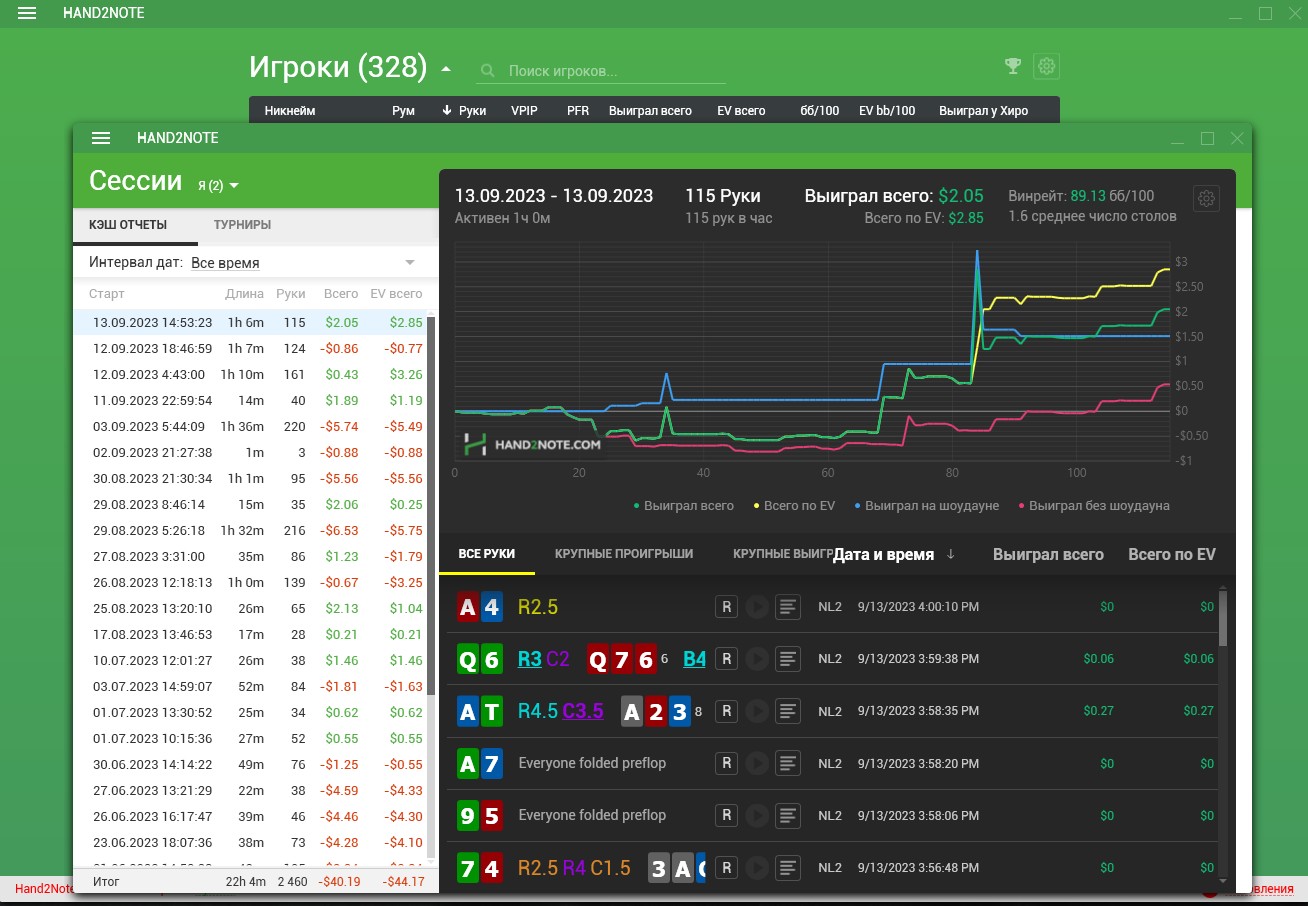Play the 95 hand

tap(757, 815)
